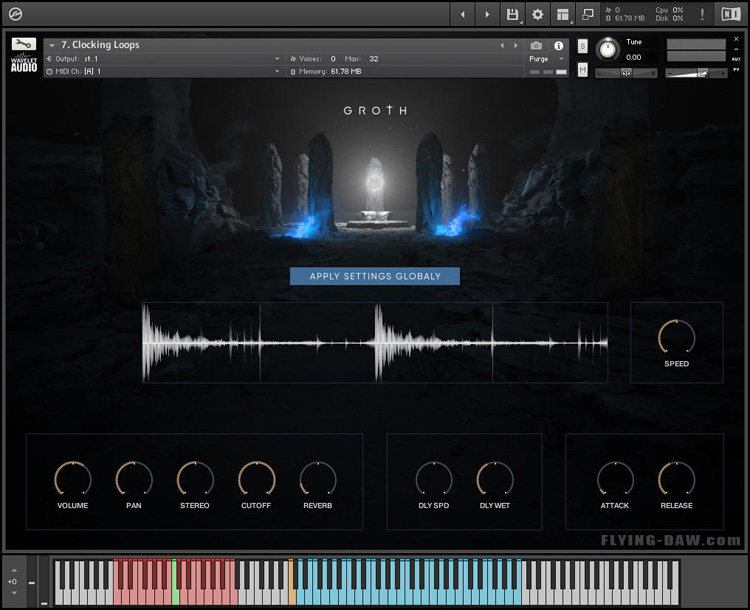Screen dimensions: 750x610
Task: Go to previous instrument arrow in header
Action: 502,45
